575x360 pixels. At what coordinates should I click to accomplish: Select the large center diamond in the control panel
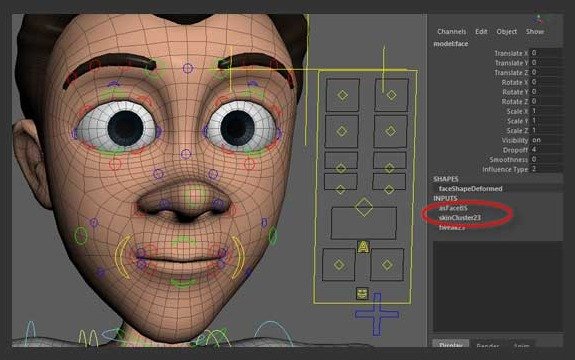[x=363, y=207]
